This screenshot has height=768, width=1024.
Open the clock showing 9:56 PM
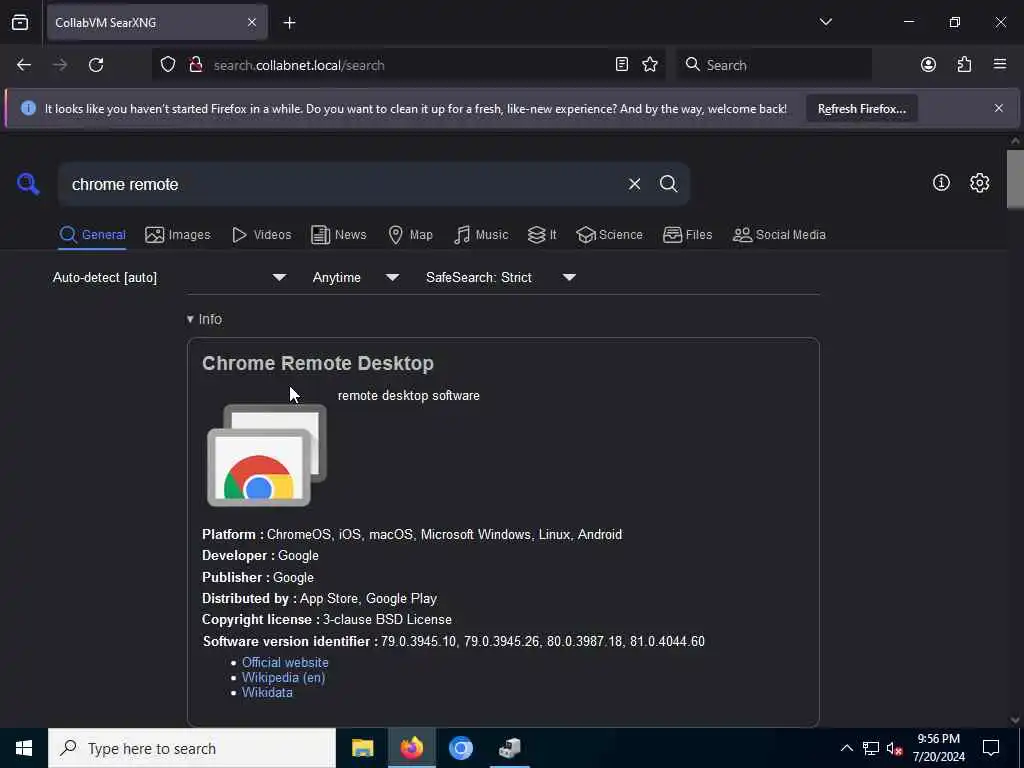[x=938, y=748]
